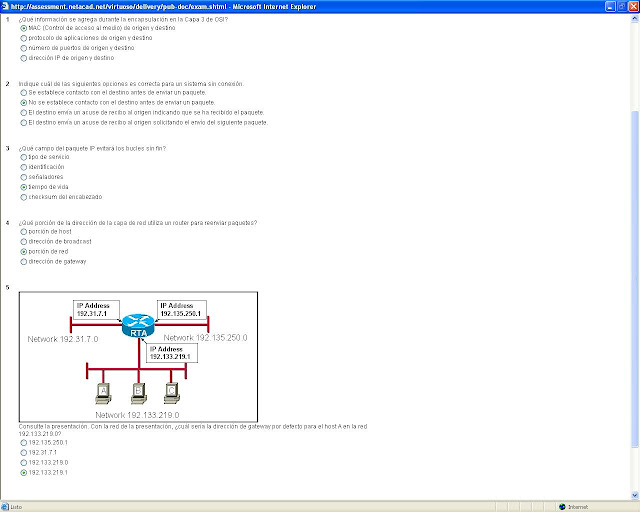Choose 'dirección de broadcast' answer
640x512 pixels.
(x=24, y=242)
